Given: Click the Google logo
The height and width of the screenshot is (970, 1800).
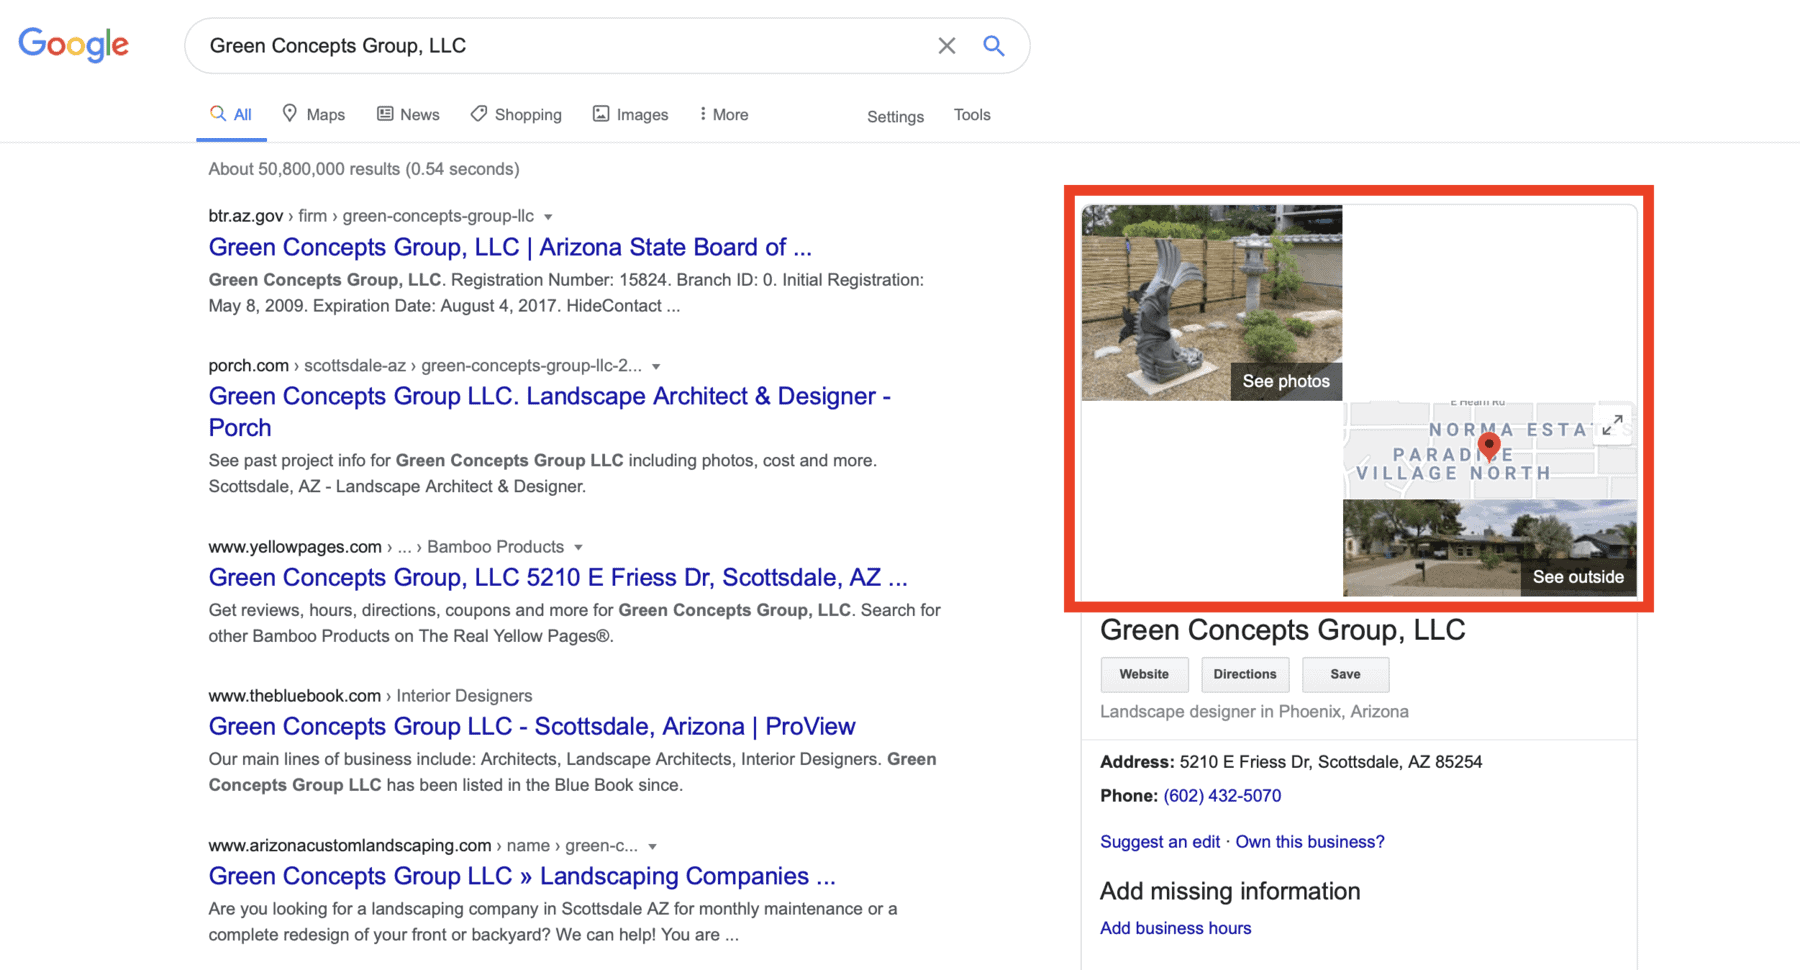Looking at the screenshot, I should tap(73, 44).
